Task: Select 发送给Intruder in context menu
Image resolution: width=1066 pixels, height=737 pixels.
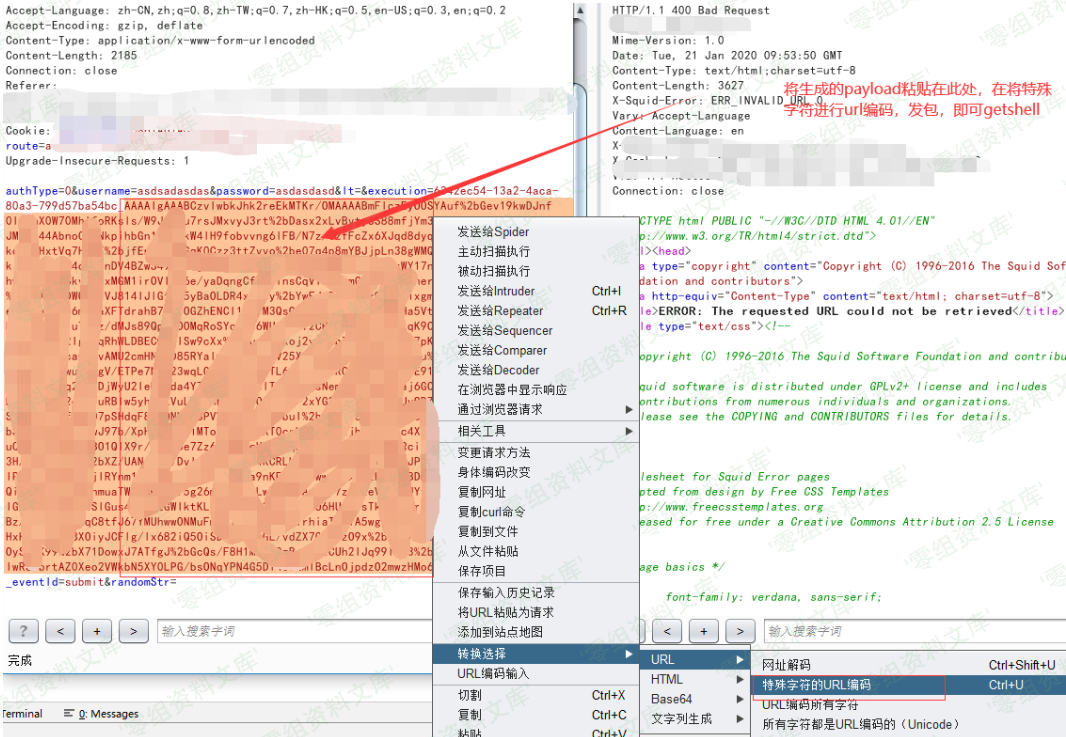Action: click(x=496, y=291)
